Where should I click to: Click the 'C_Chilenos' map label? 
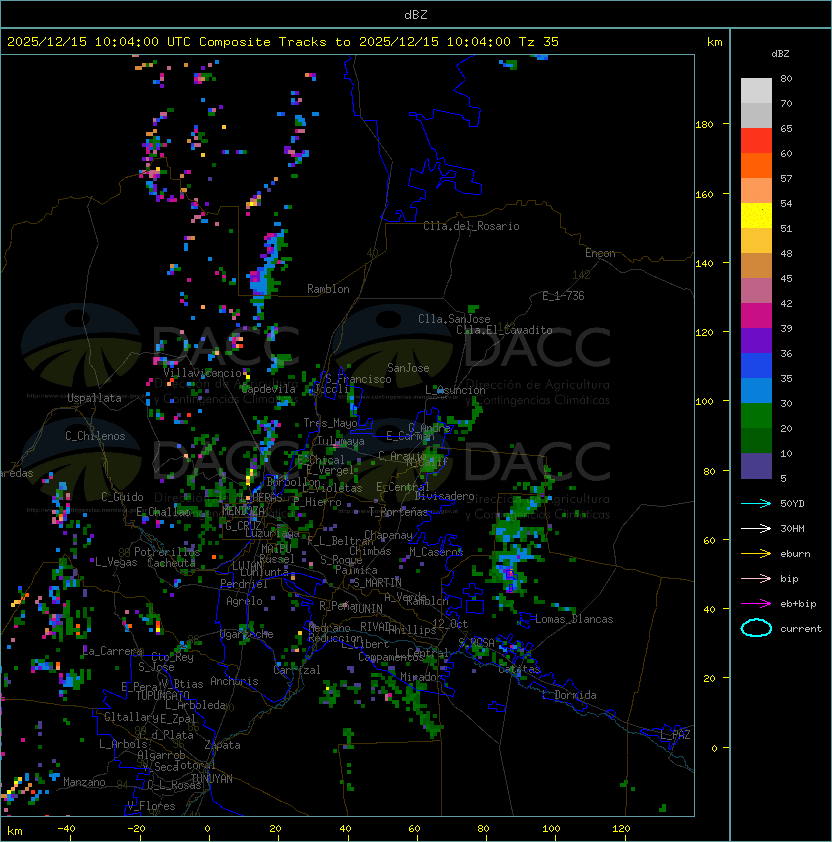tap(95, 436)
